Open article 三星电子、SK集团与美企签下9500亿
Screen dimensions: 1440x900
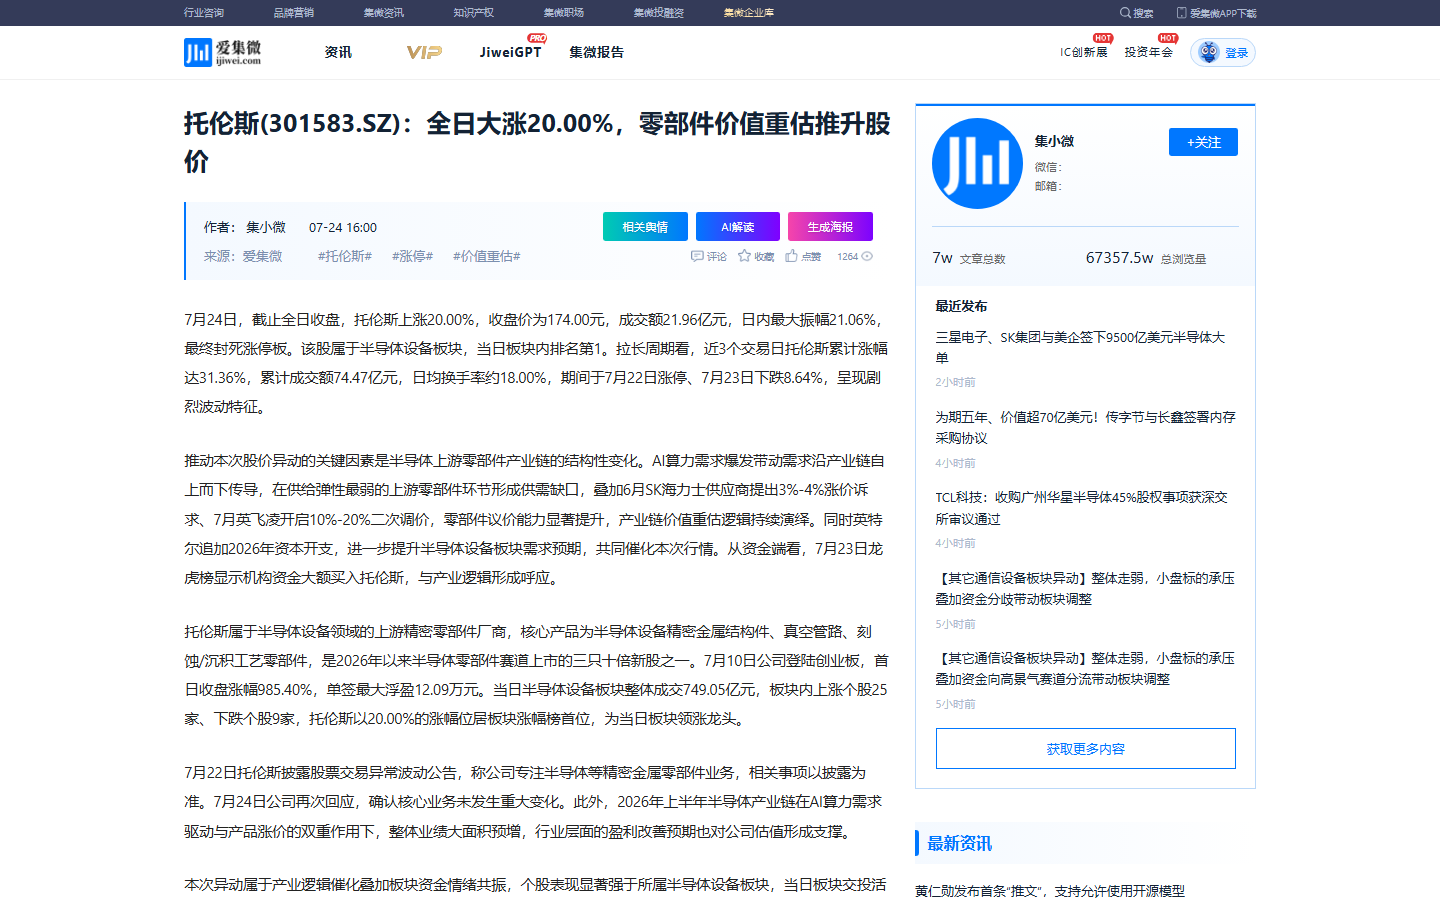pos(1080,347)
